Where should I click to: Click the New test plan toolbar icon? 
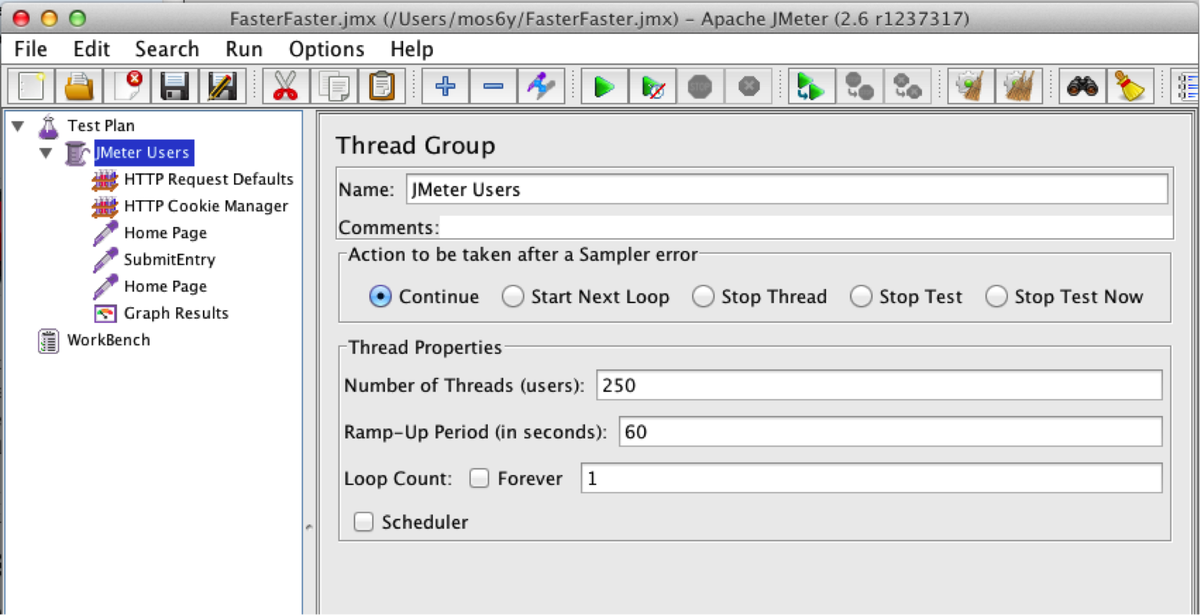tap(32, 86)
